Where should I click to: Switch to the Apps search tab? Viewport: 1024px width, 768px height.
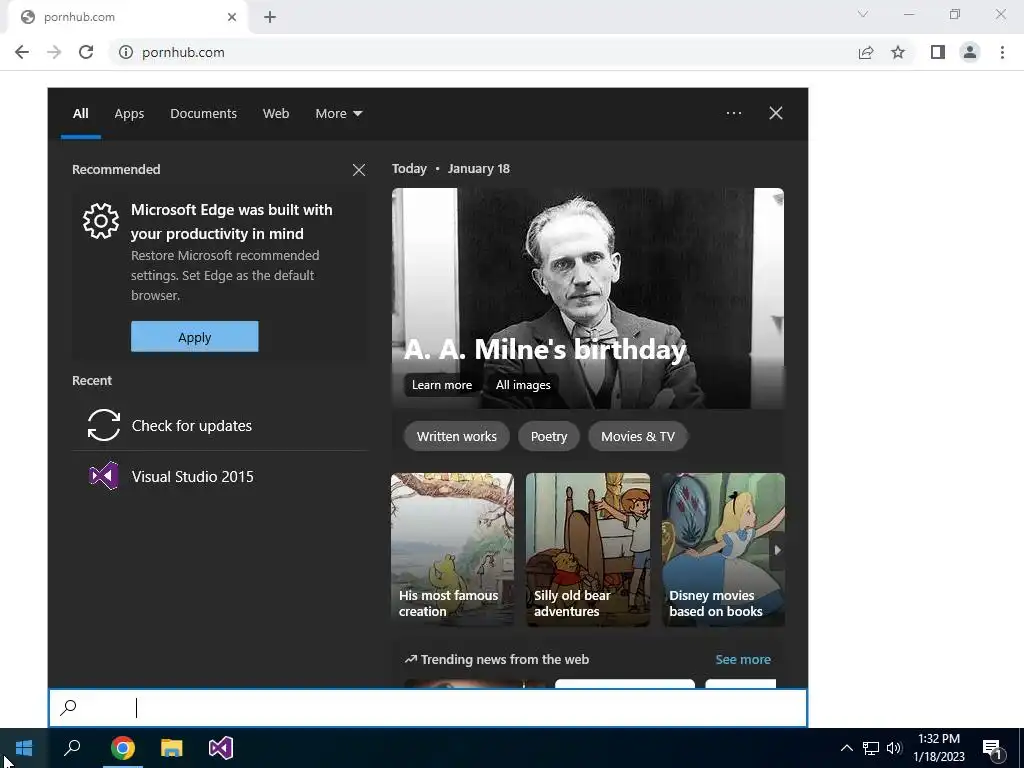(129, 114)
